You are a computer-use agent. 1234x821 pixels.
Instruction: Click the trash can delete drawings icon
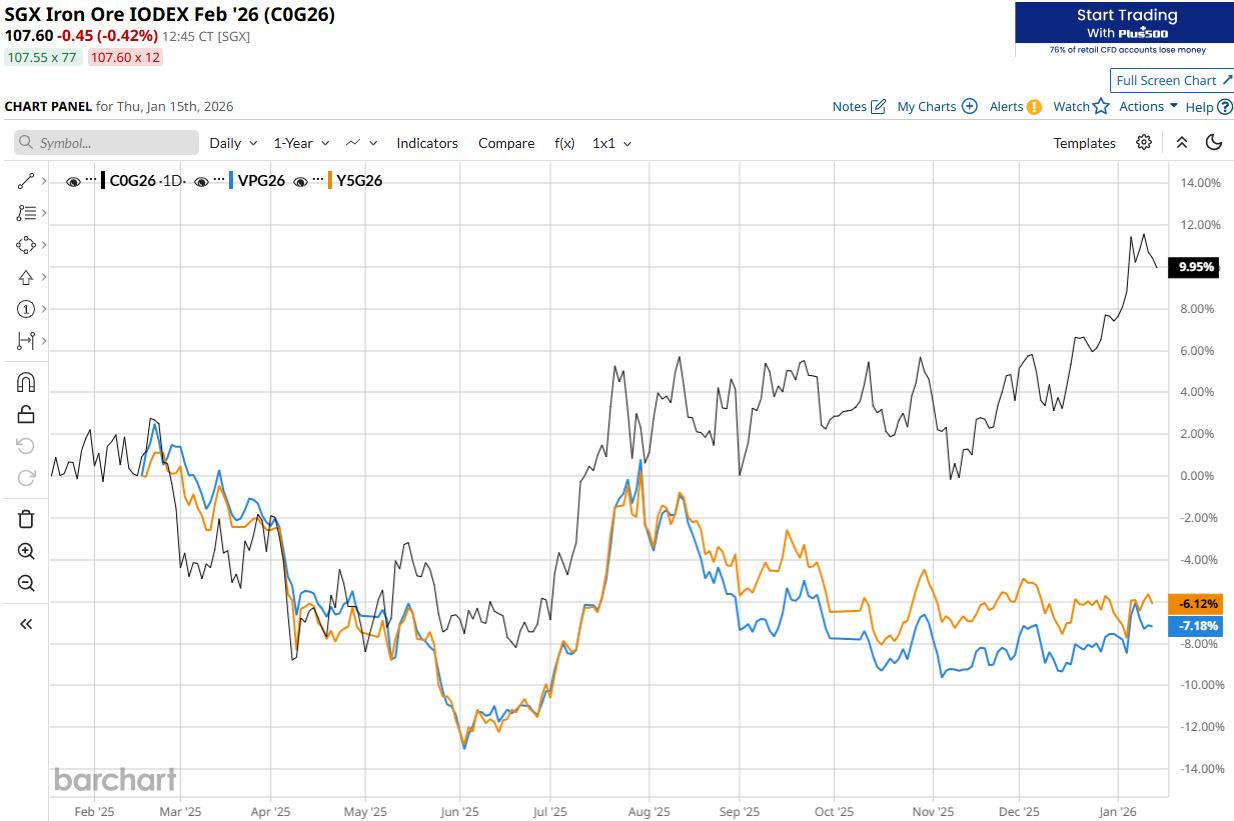26,518
